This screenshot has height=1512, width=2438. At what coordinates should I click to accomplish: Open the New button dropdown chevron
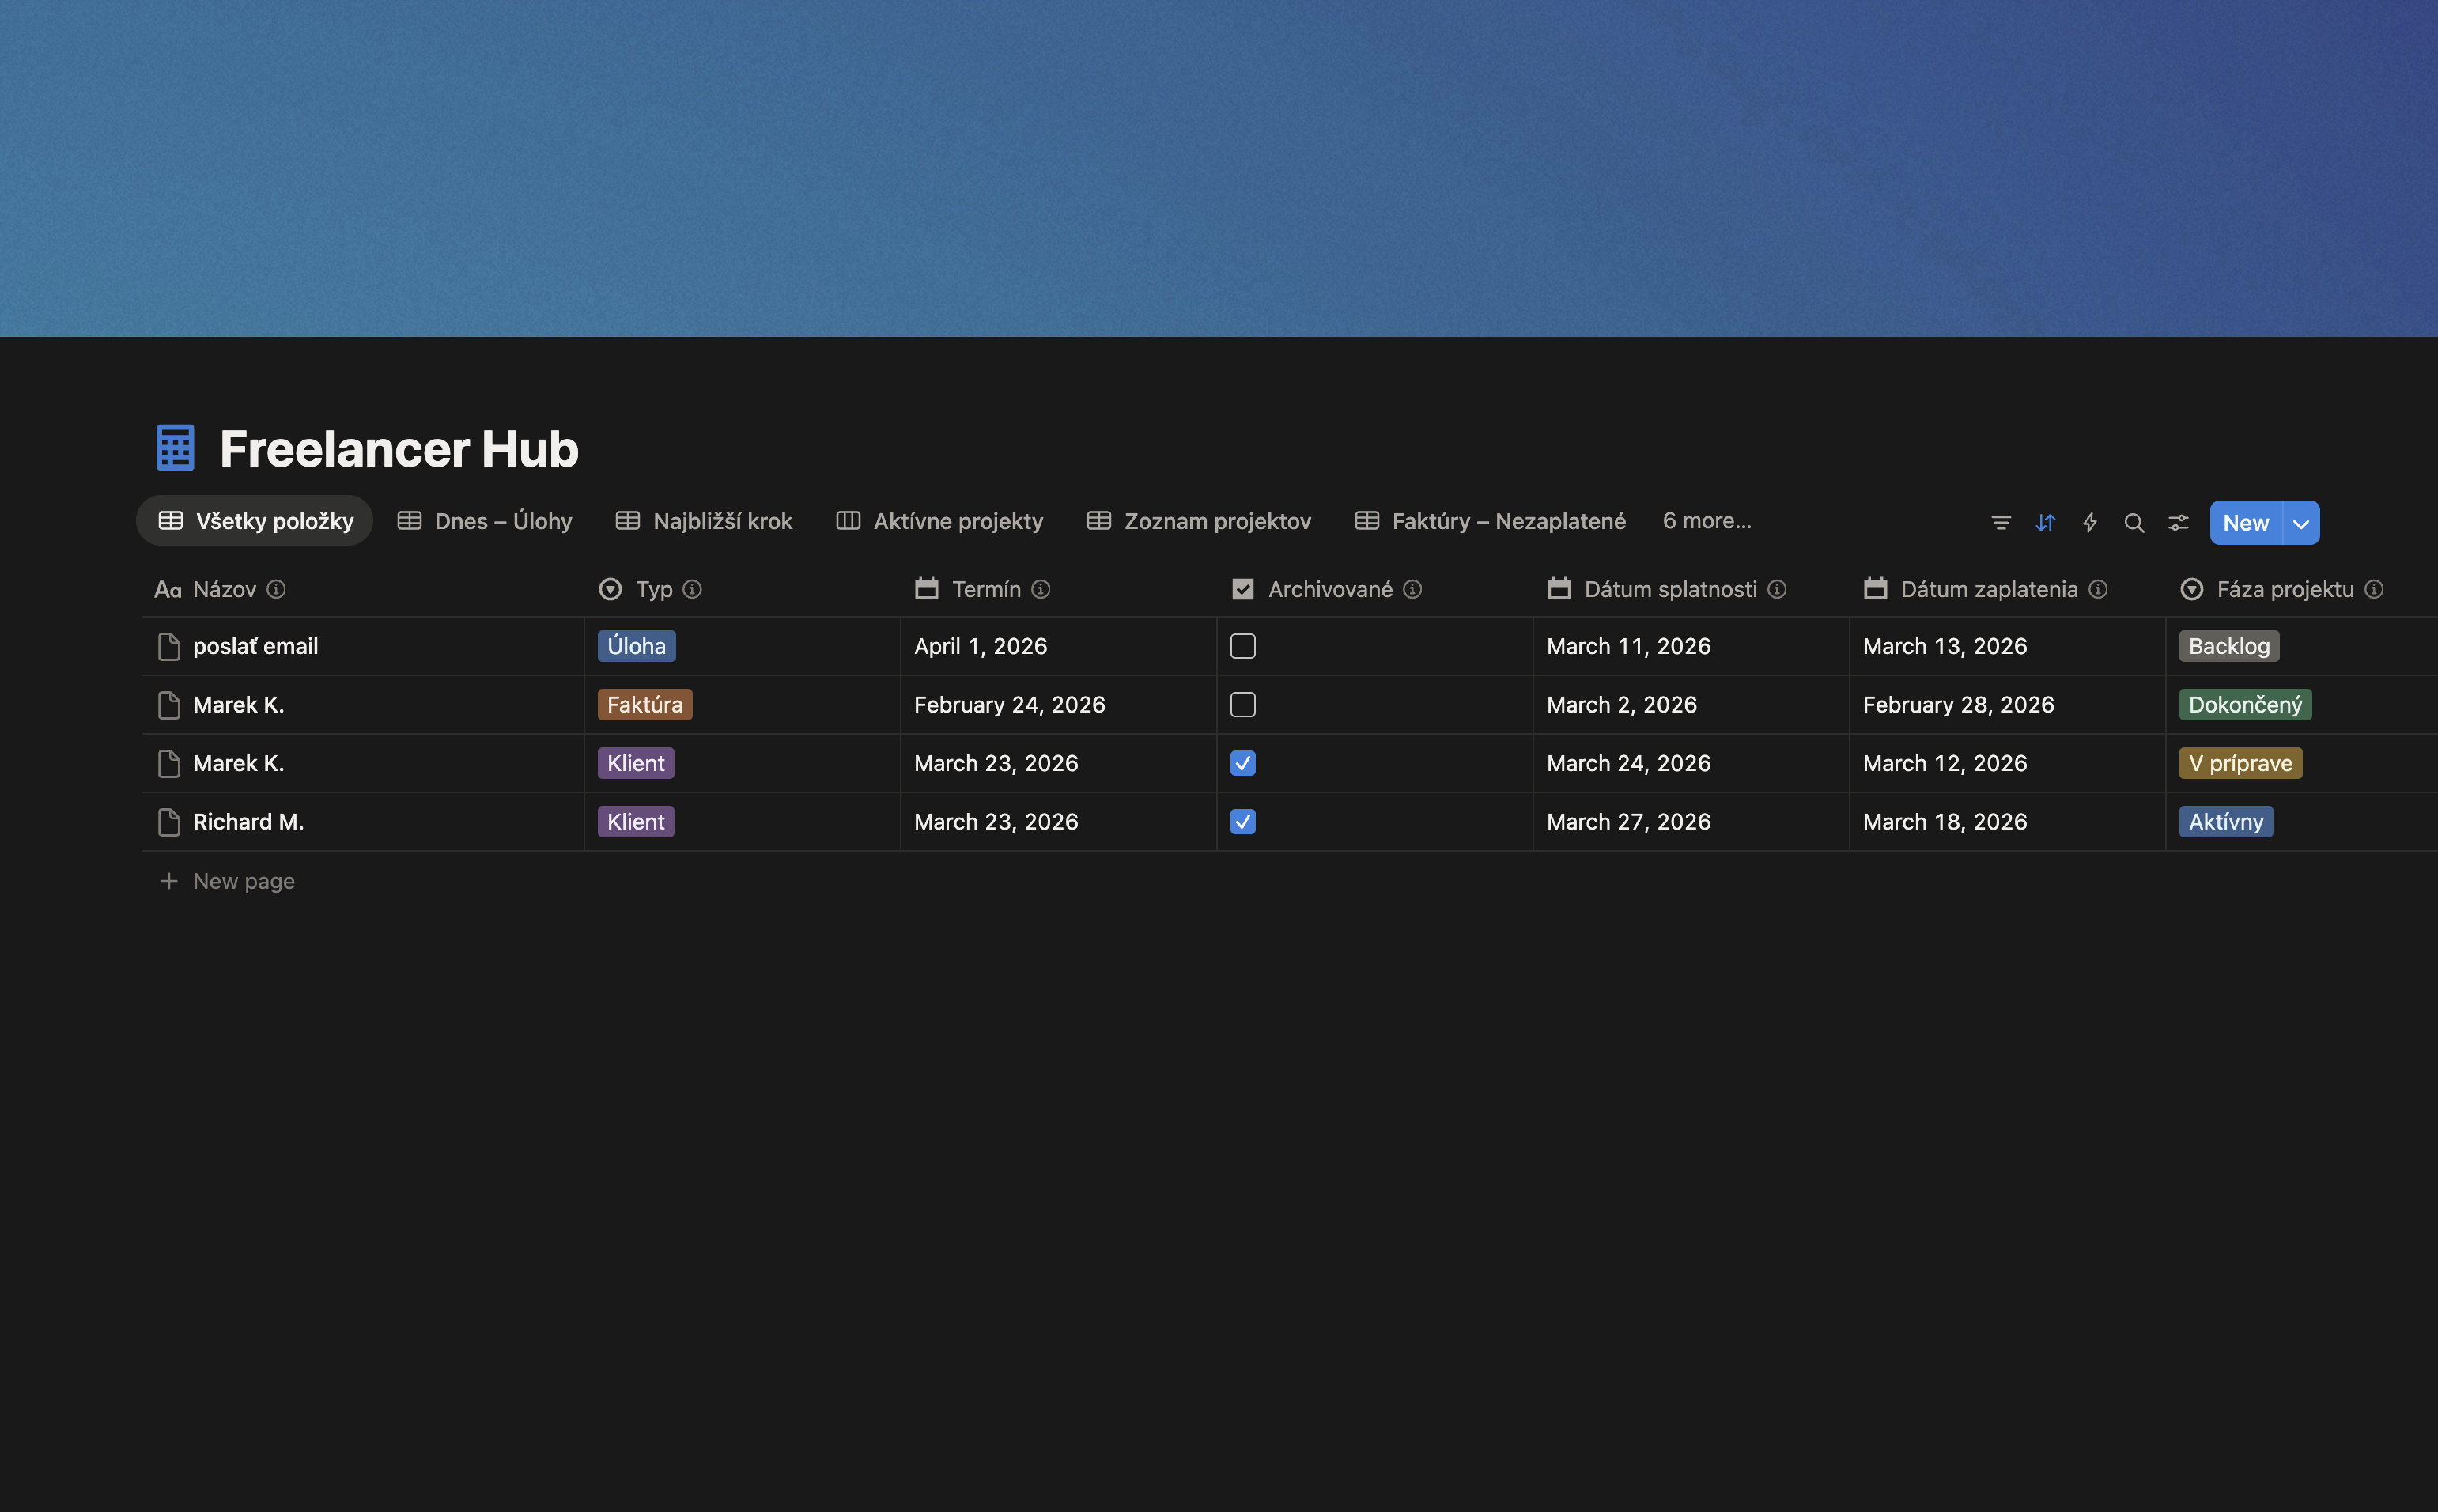pyautogui.click(x=2301, y=522)
